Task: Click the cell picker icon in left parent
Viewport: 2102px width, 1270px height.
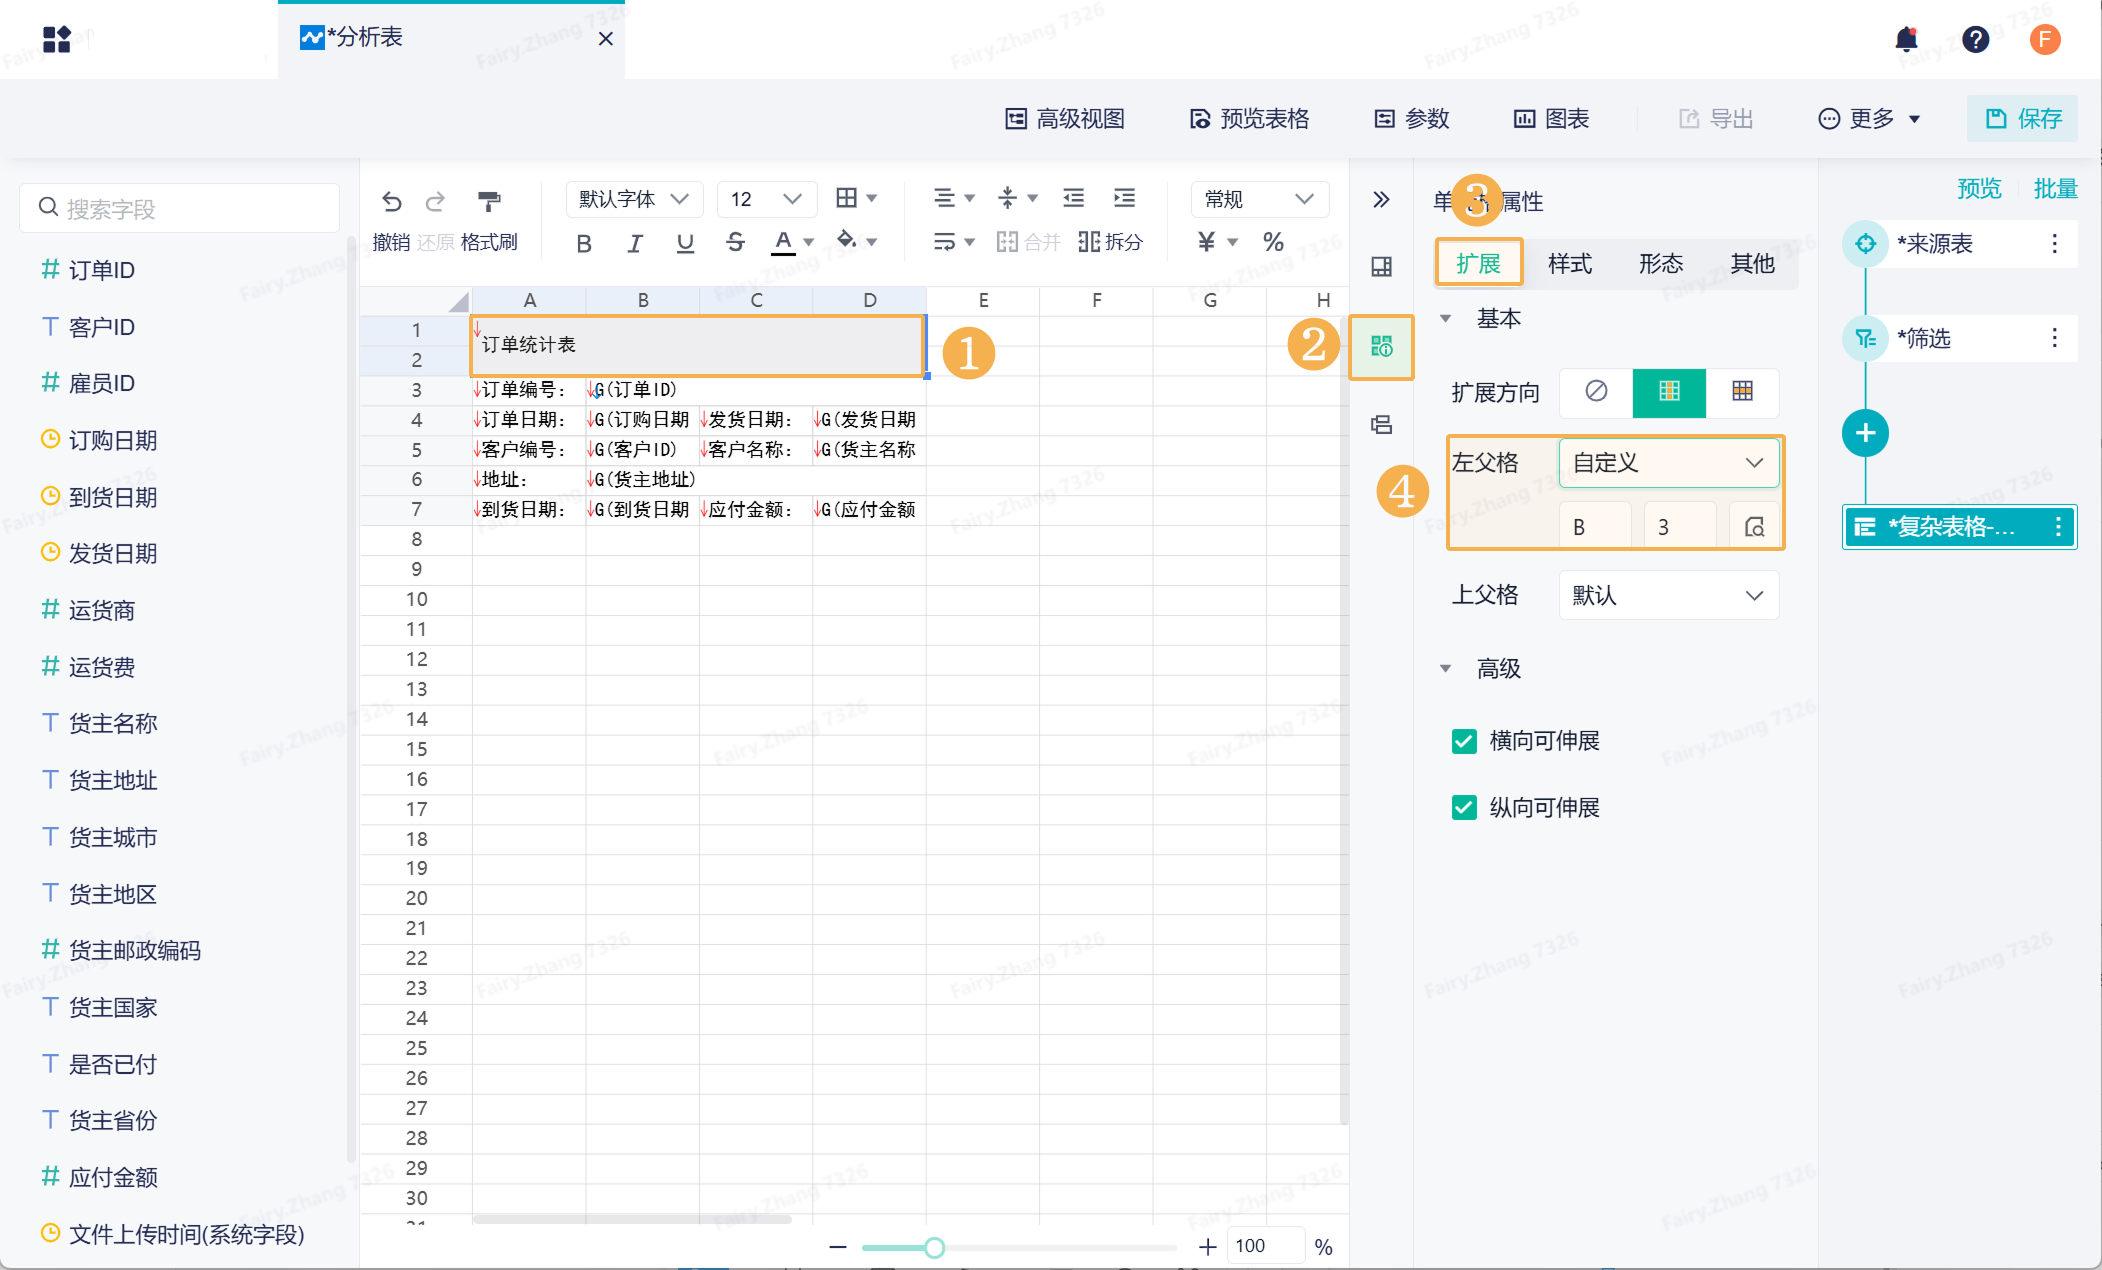Action: (1754, 527)
